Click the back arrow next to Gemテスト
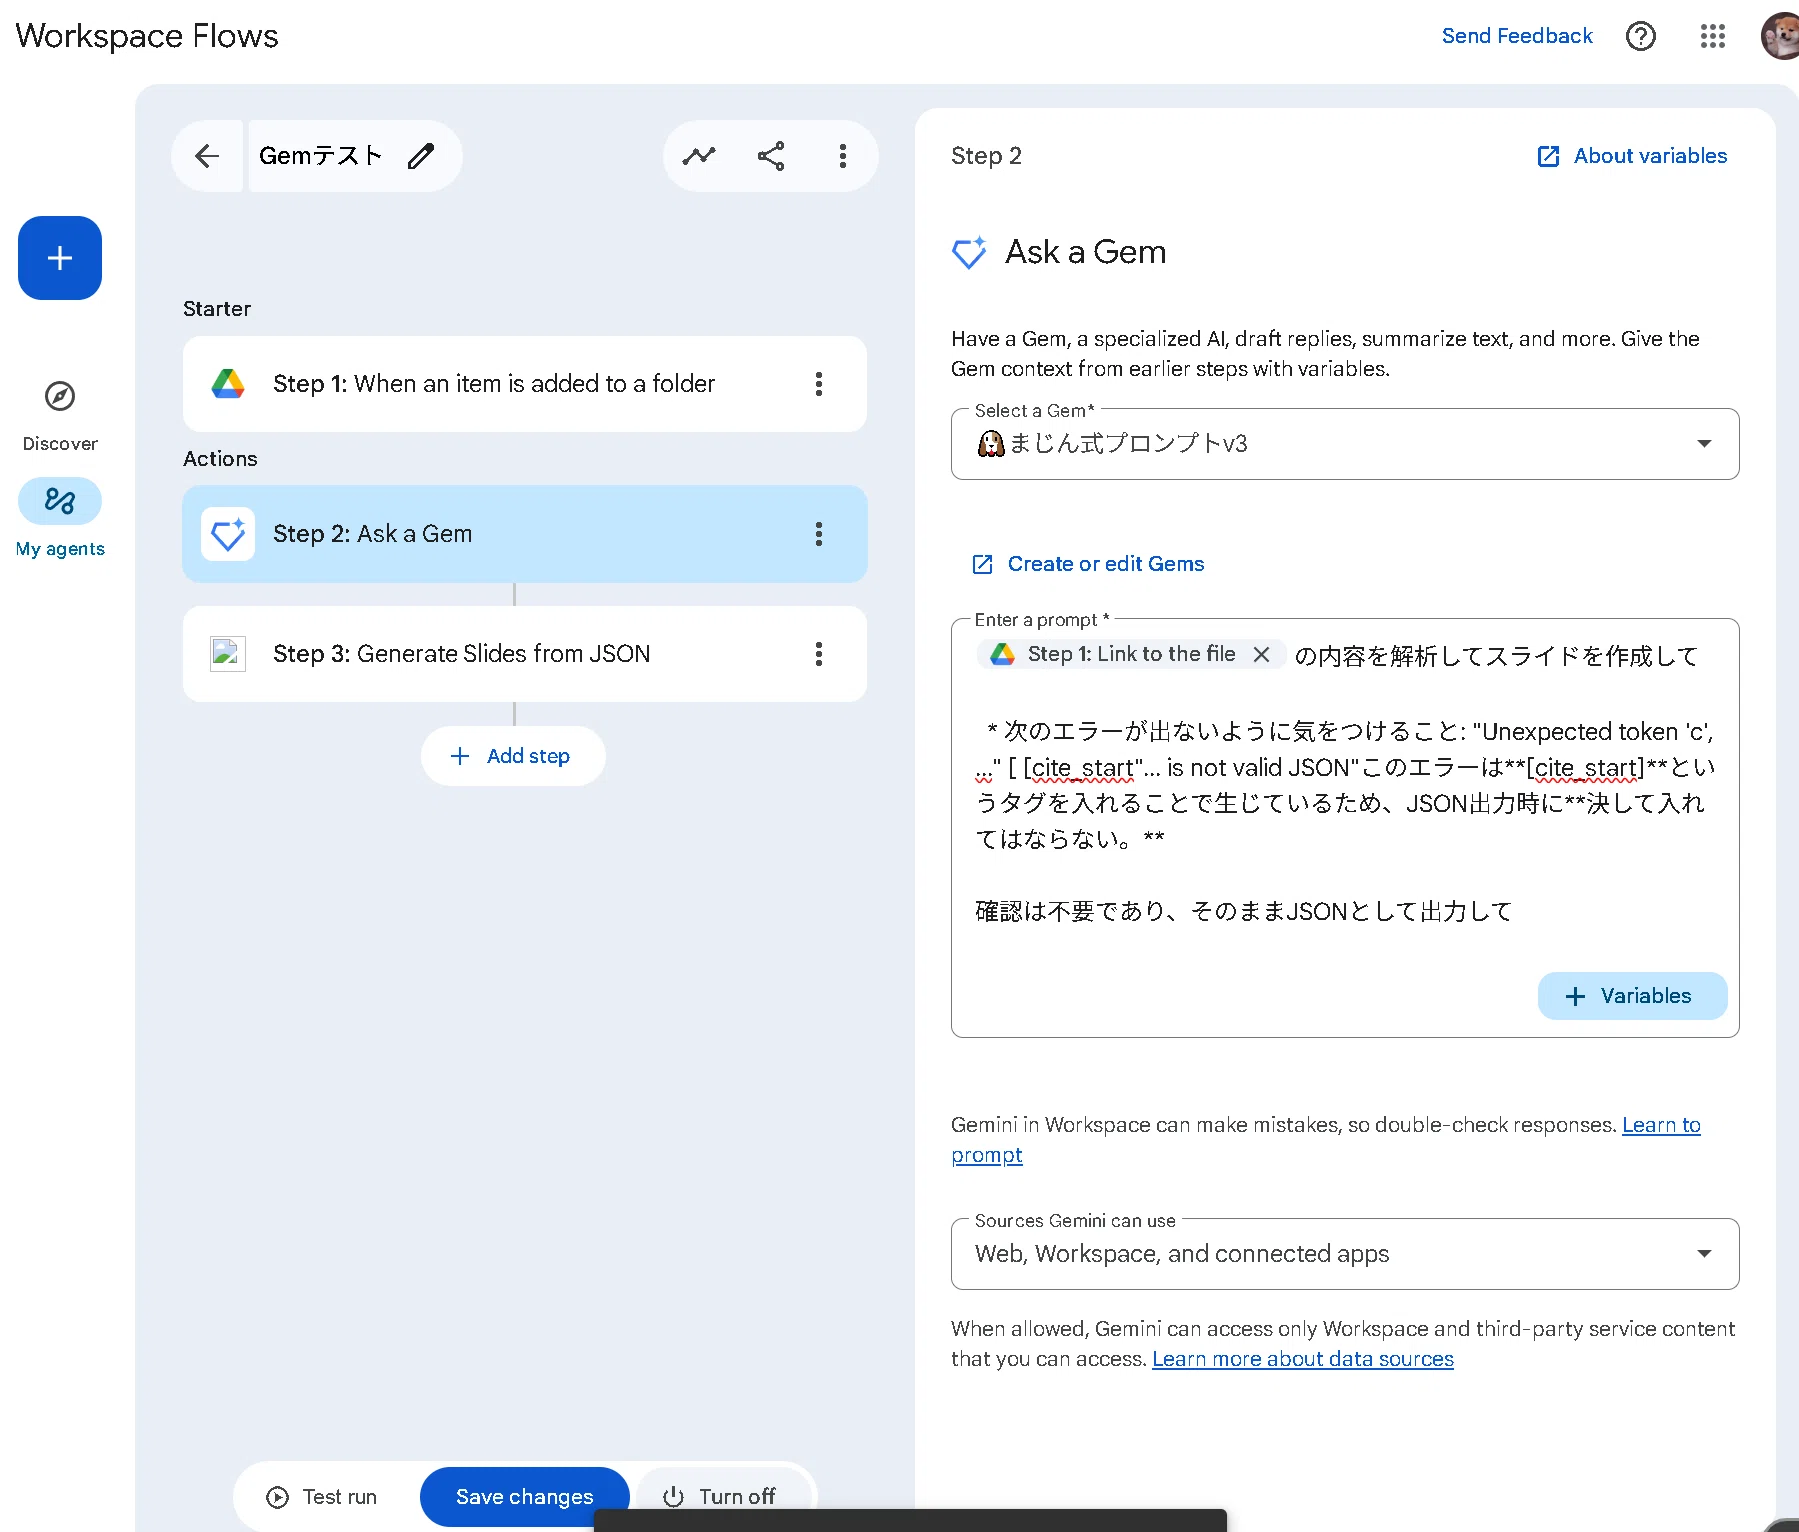The height and width of the screenshot is (1532, 1799). click(207, 156)
